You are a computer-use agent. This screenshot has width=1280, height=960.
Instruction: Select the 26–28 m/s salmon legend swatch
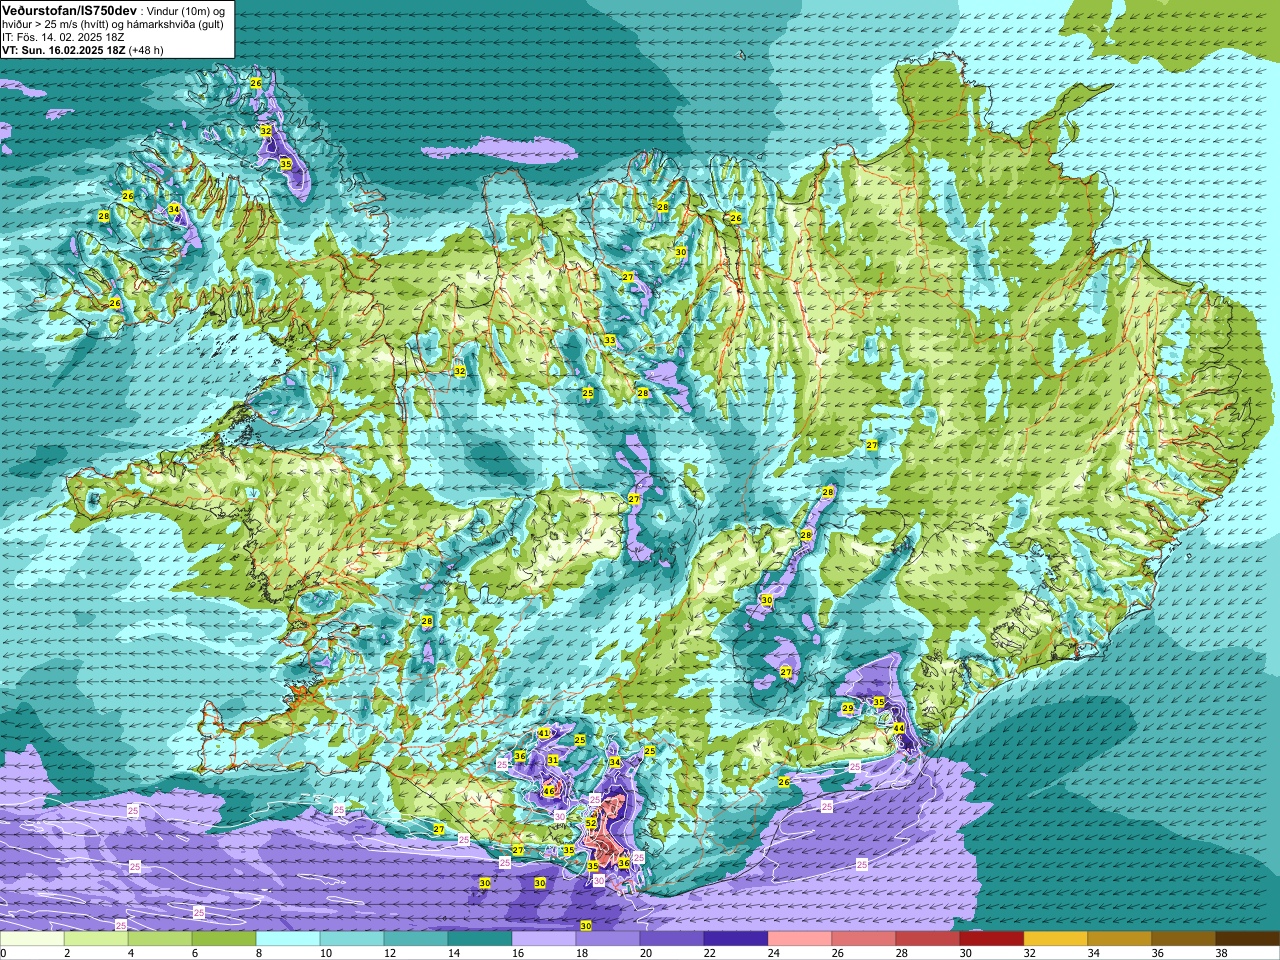click(864, 939)
